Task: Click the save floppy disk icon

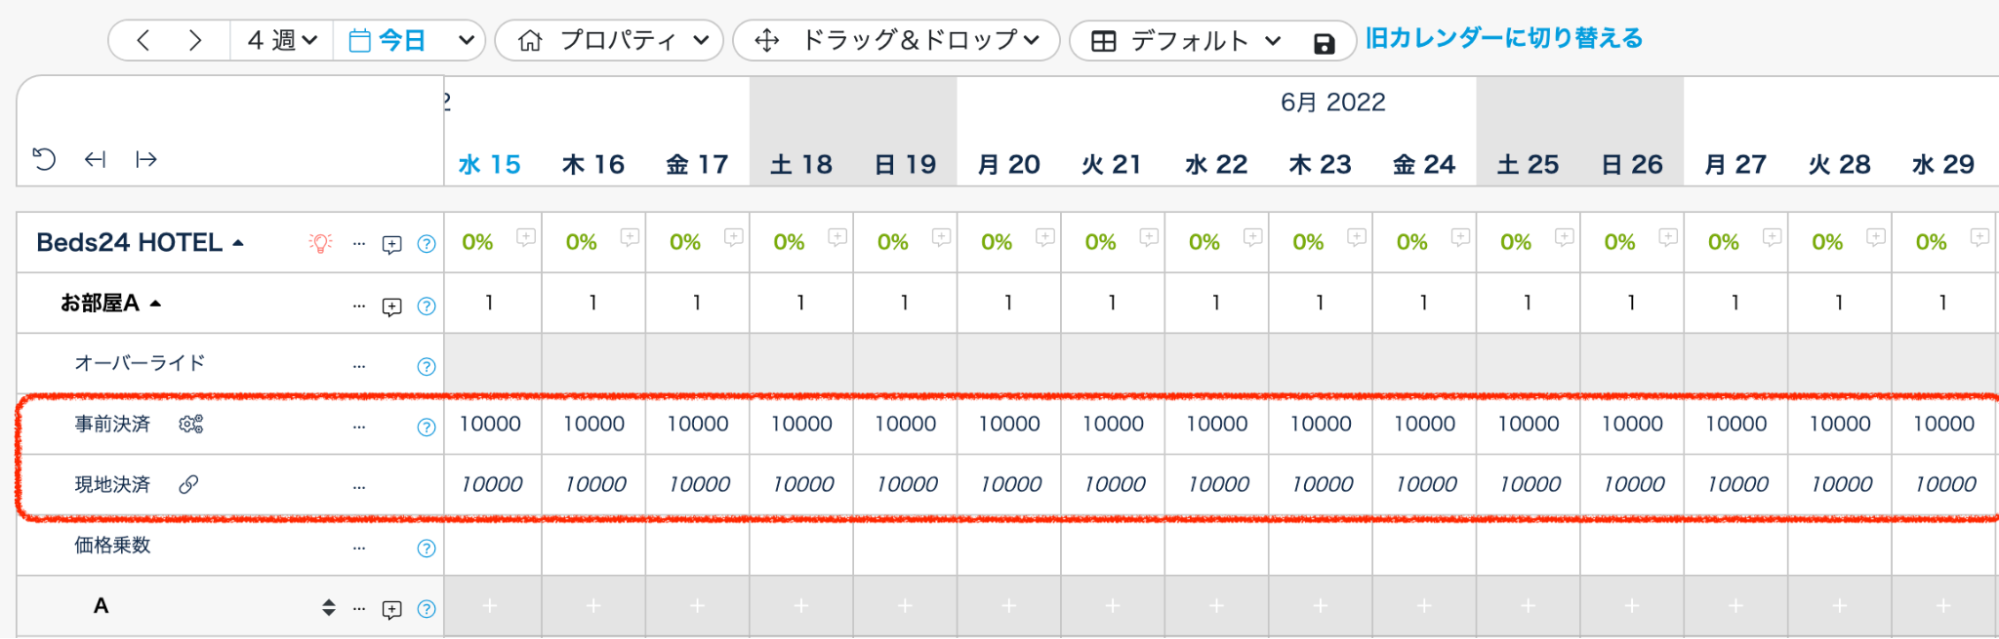Action: [x=1323, y=43]
